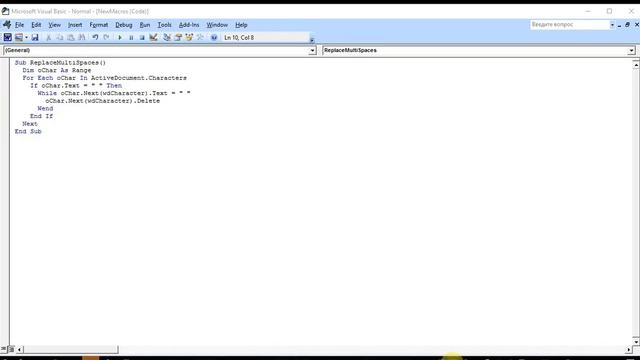Open the Run menu
This screenshot has height=360, width=640.
pos(145,25)
